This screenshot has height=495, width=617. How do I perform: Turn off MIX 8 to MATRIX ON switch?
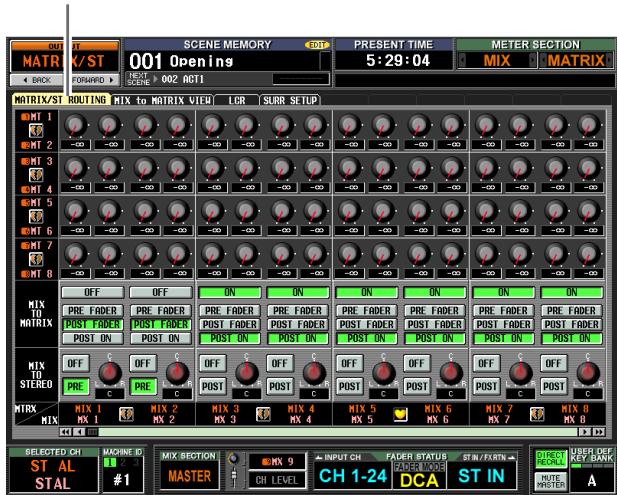click(572, 292)
